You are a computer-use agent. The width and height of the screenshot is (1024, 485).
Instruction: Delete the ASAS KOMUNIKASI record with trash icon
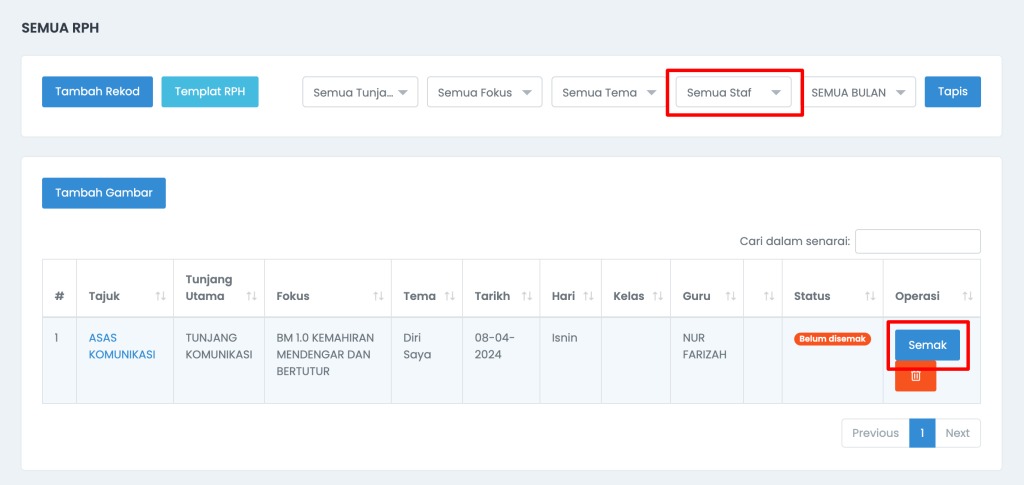(915, 377)
